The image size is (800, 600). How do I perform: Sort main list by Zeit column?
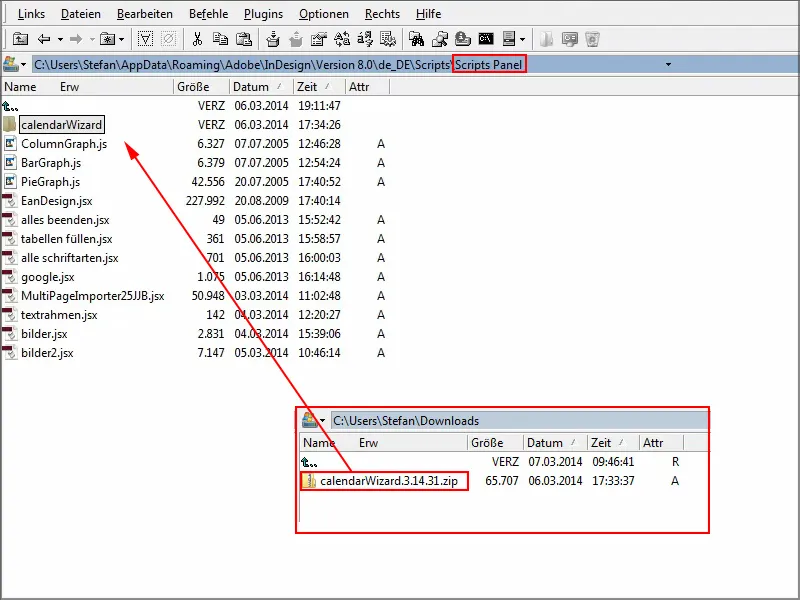tap(307, 87)
